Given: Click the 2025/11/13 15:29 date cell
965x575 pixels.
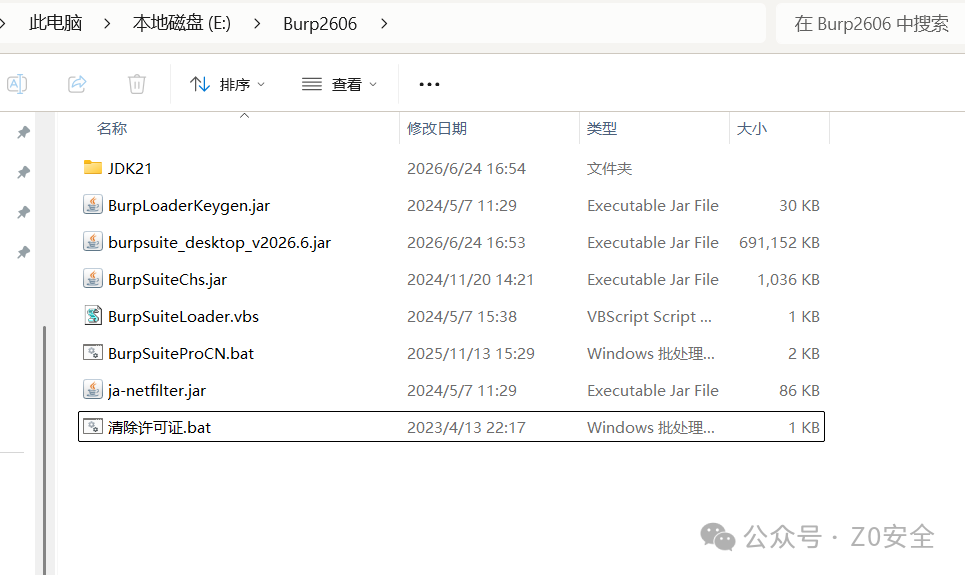Looking at the screenshot, I should tap(471, 353).
